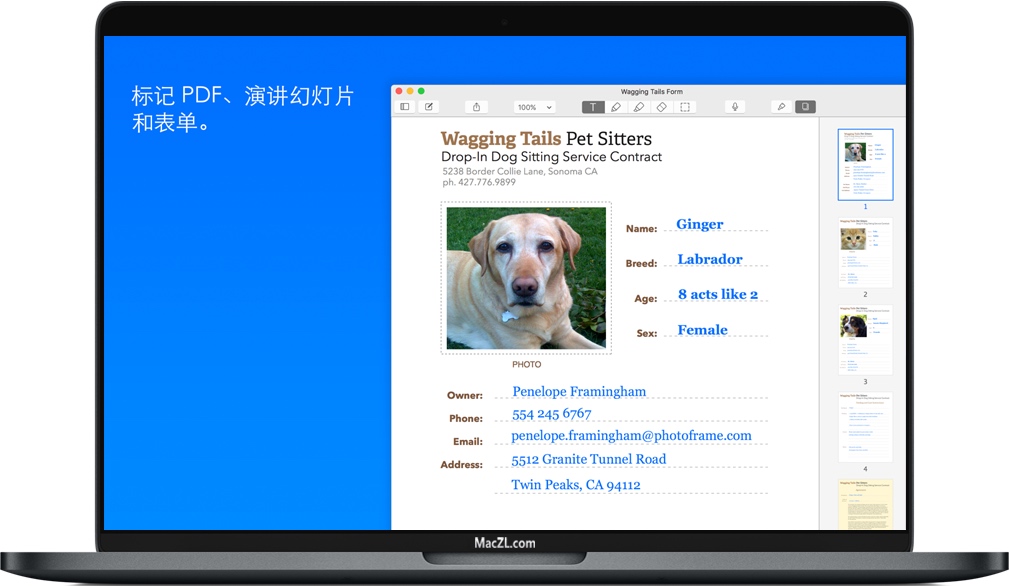Click the 'Wagging Tails Form' window title
Viewport: 1009px width, 586px height.
[651, 91]
